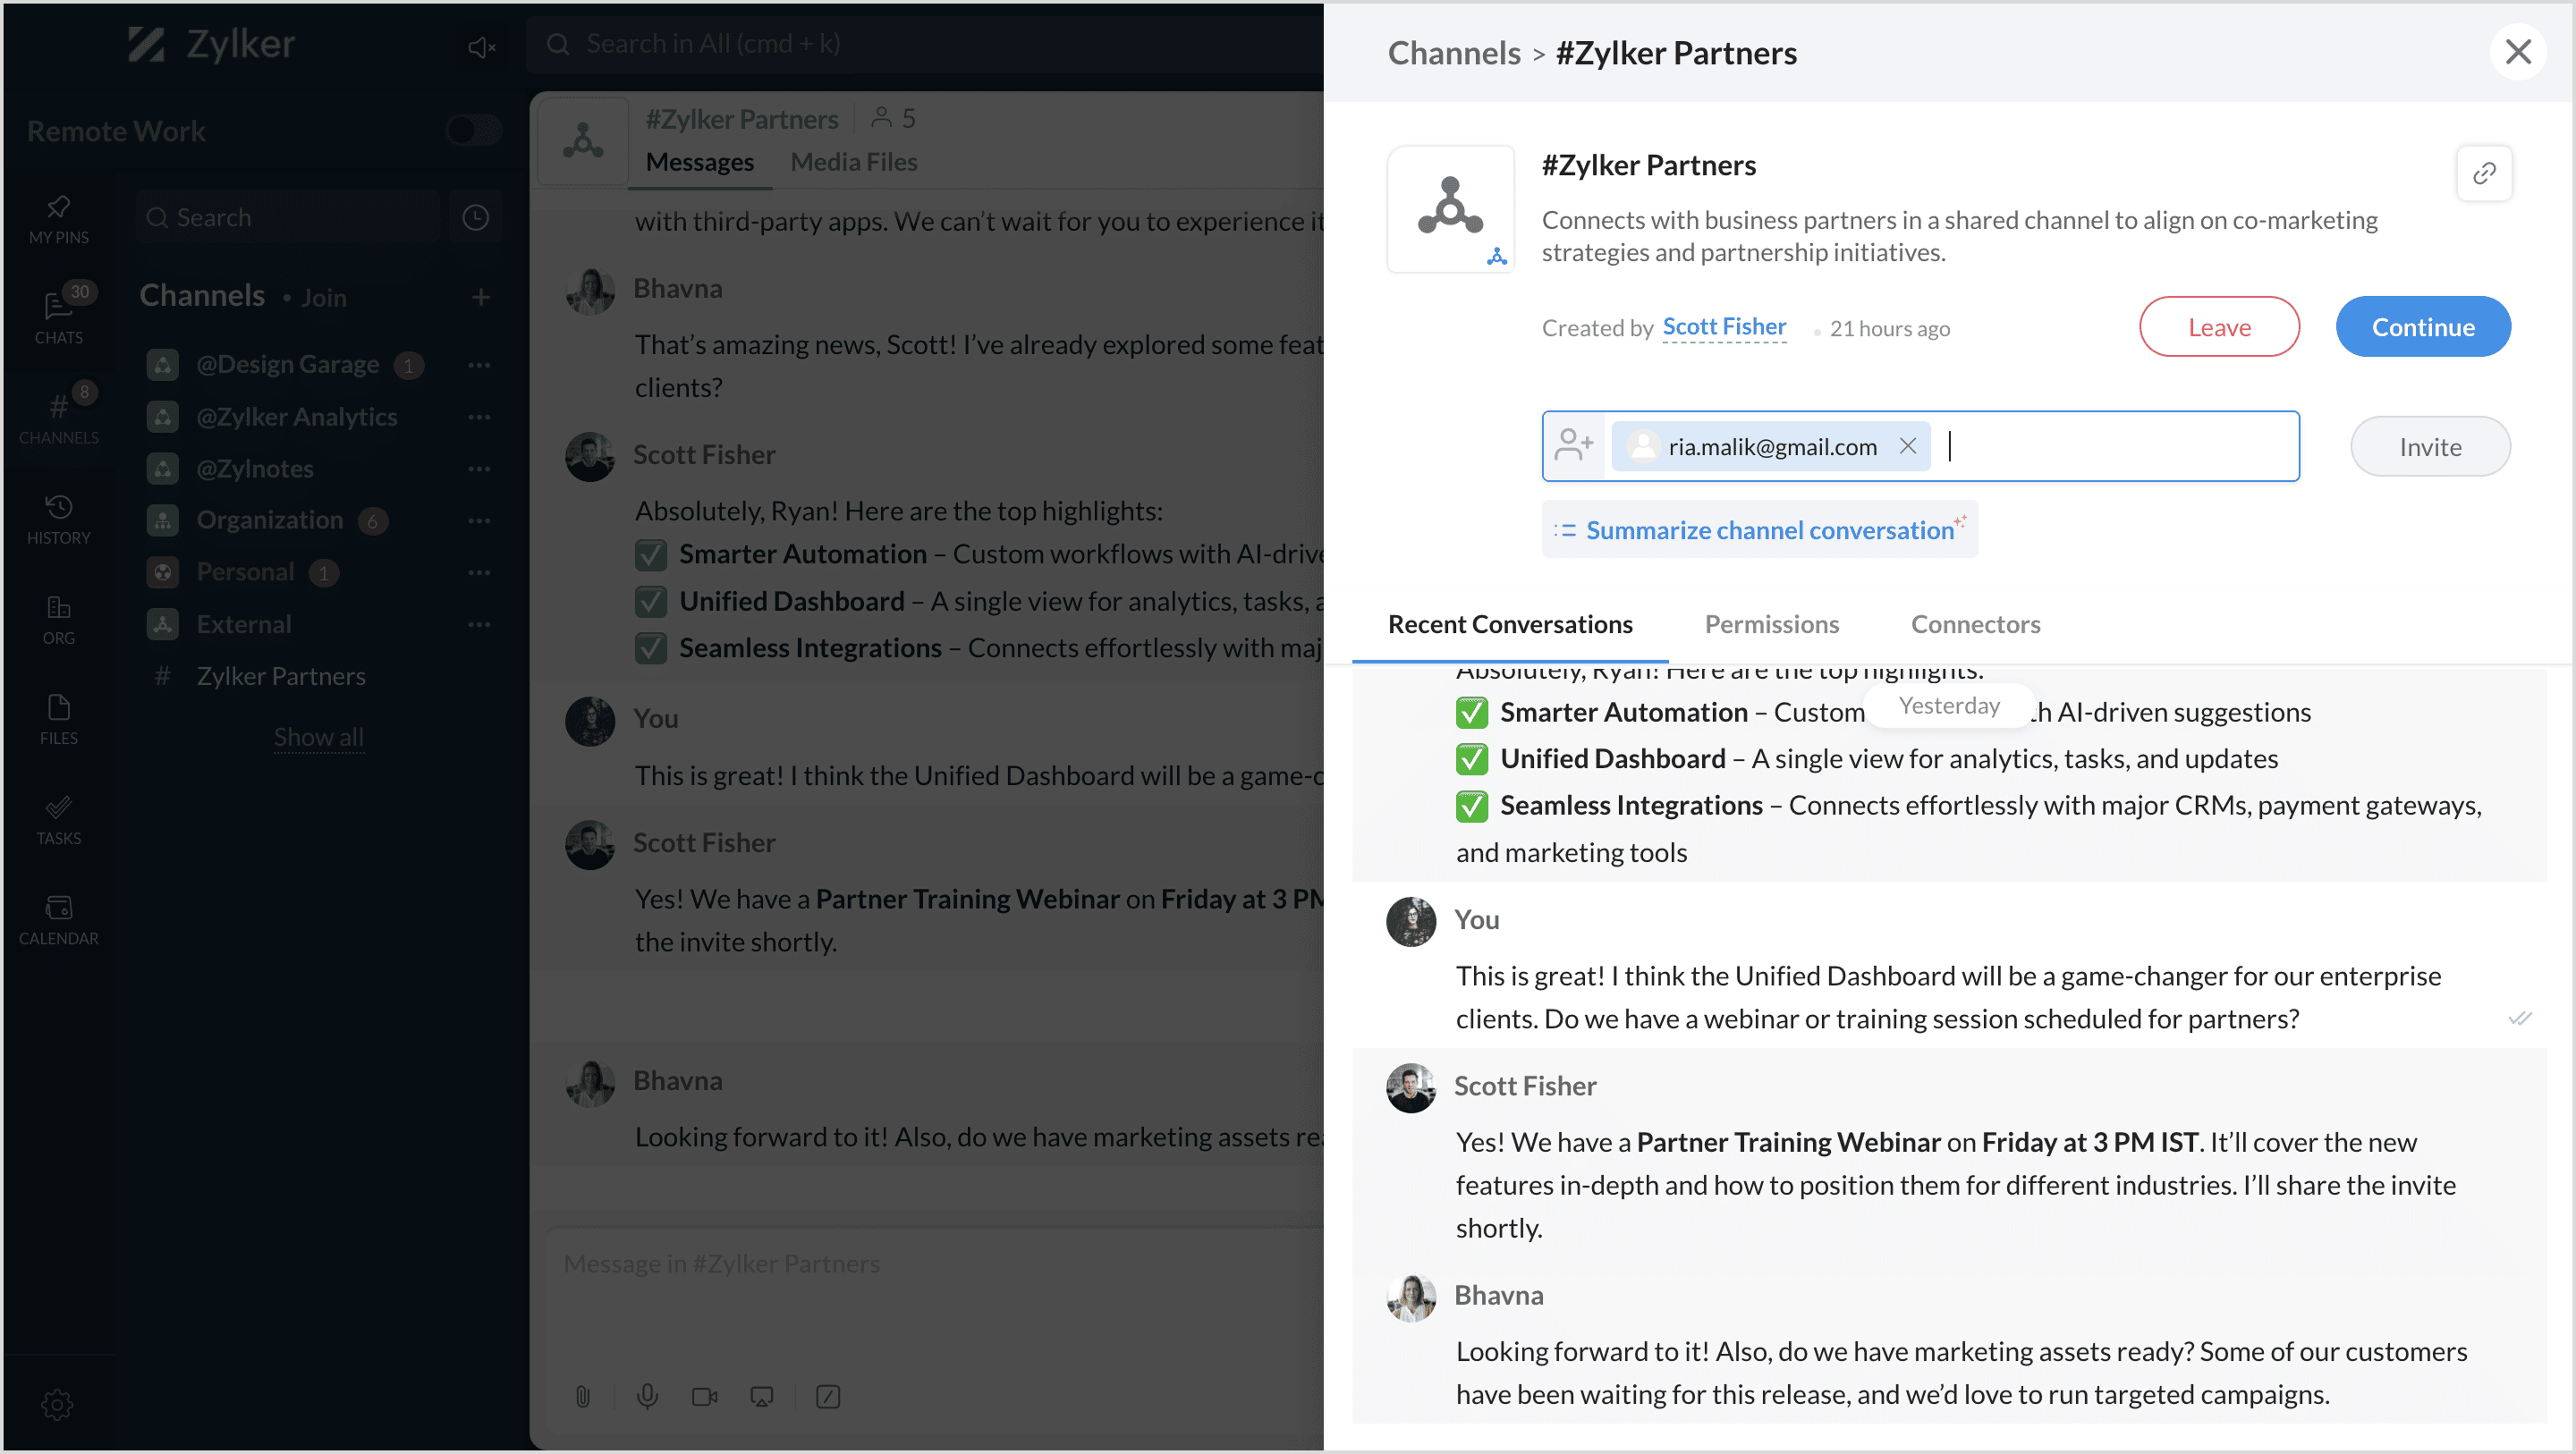Viewport: 2576px width, 1454px height.
Task: Open the @Design Garage channel
Action: [x=286, y=364]
